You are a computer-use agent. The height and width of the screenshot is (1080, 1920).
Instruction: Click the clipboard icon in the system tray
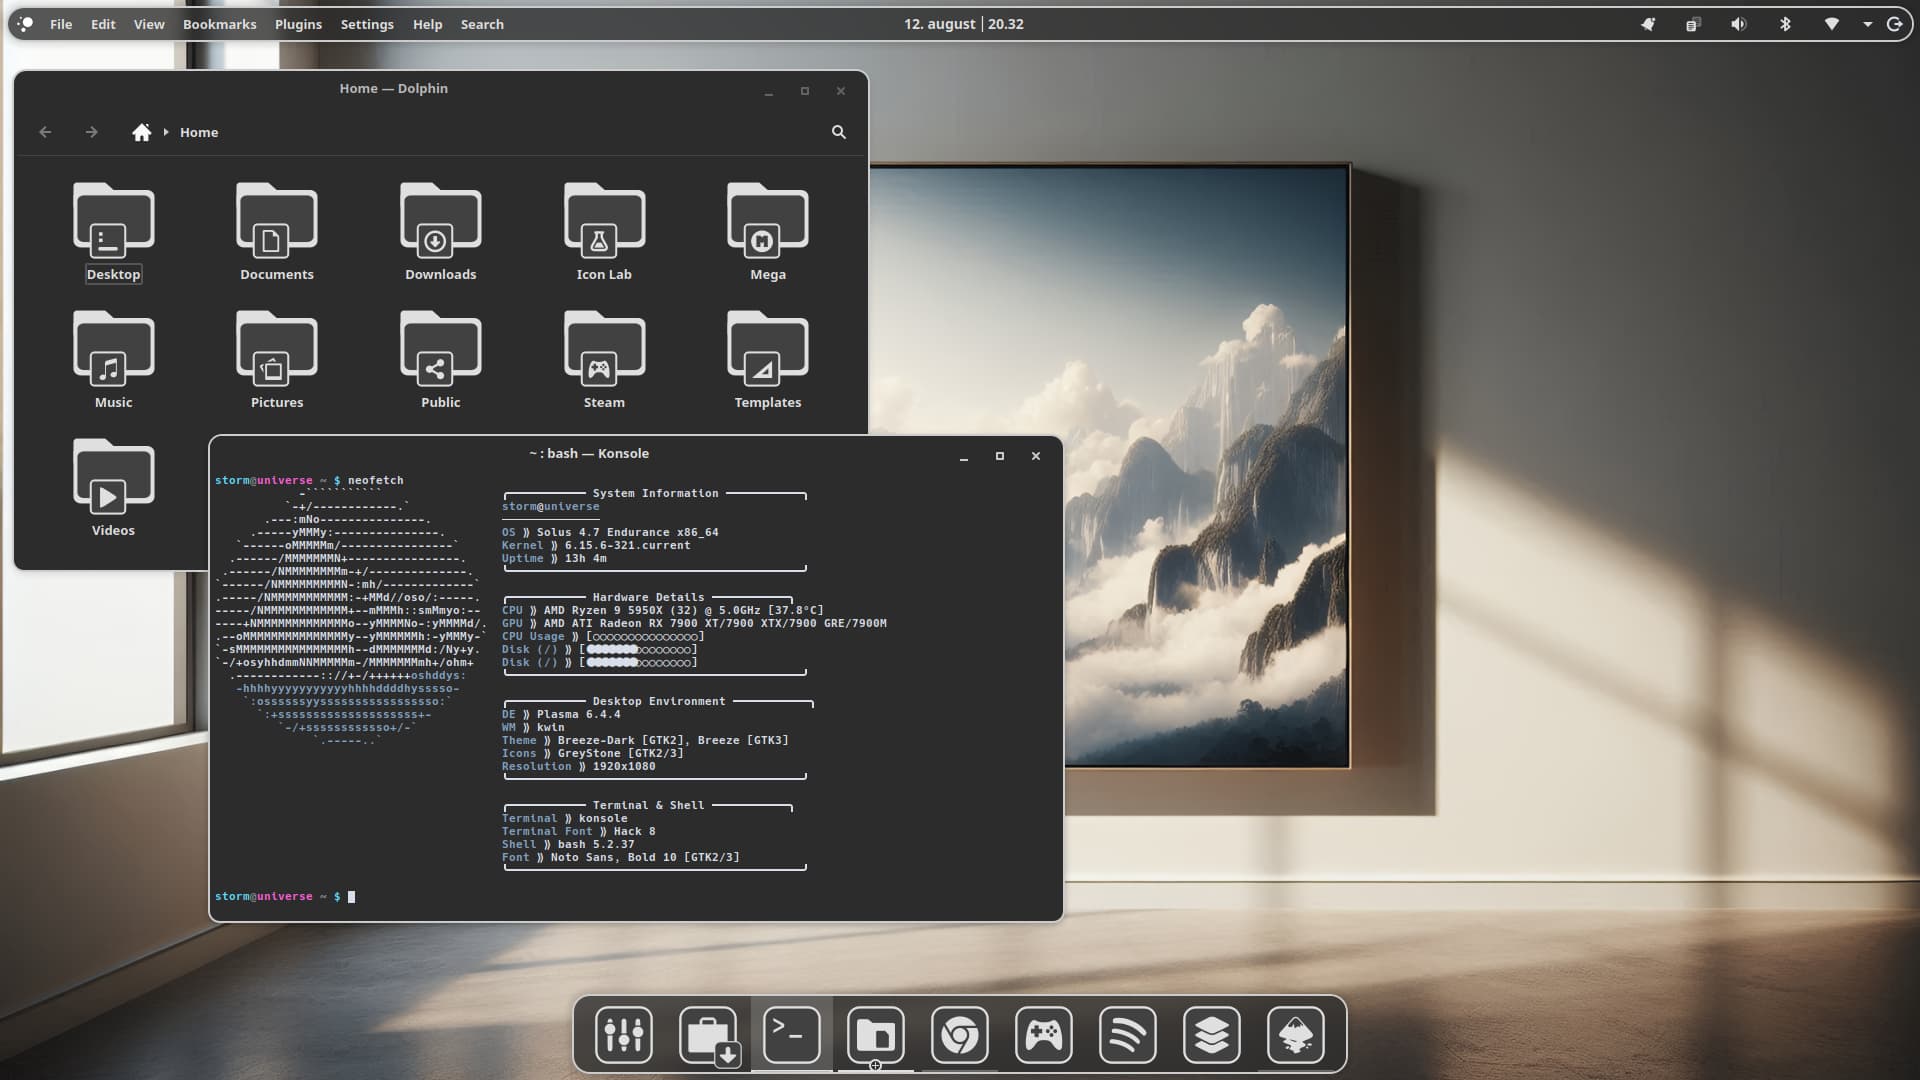1693,23
